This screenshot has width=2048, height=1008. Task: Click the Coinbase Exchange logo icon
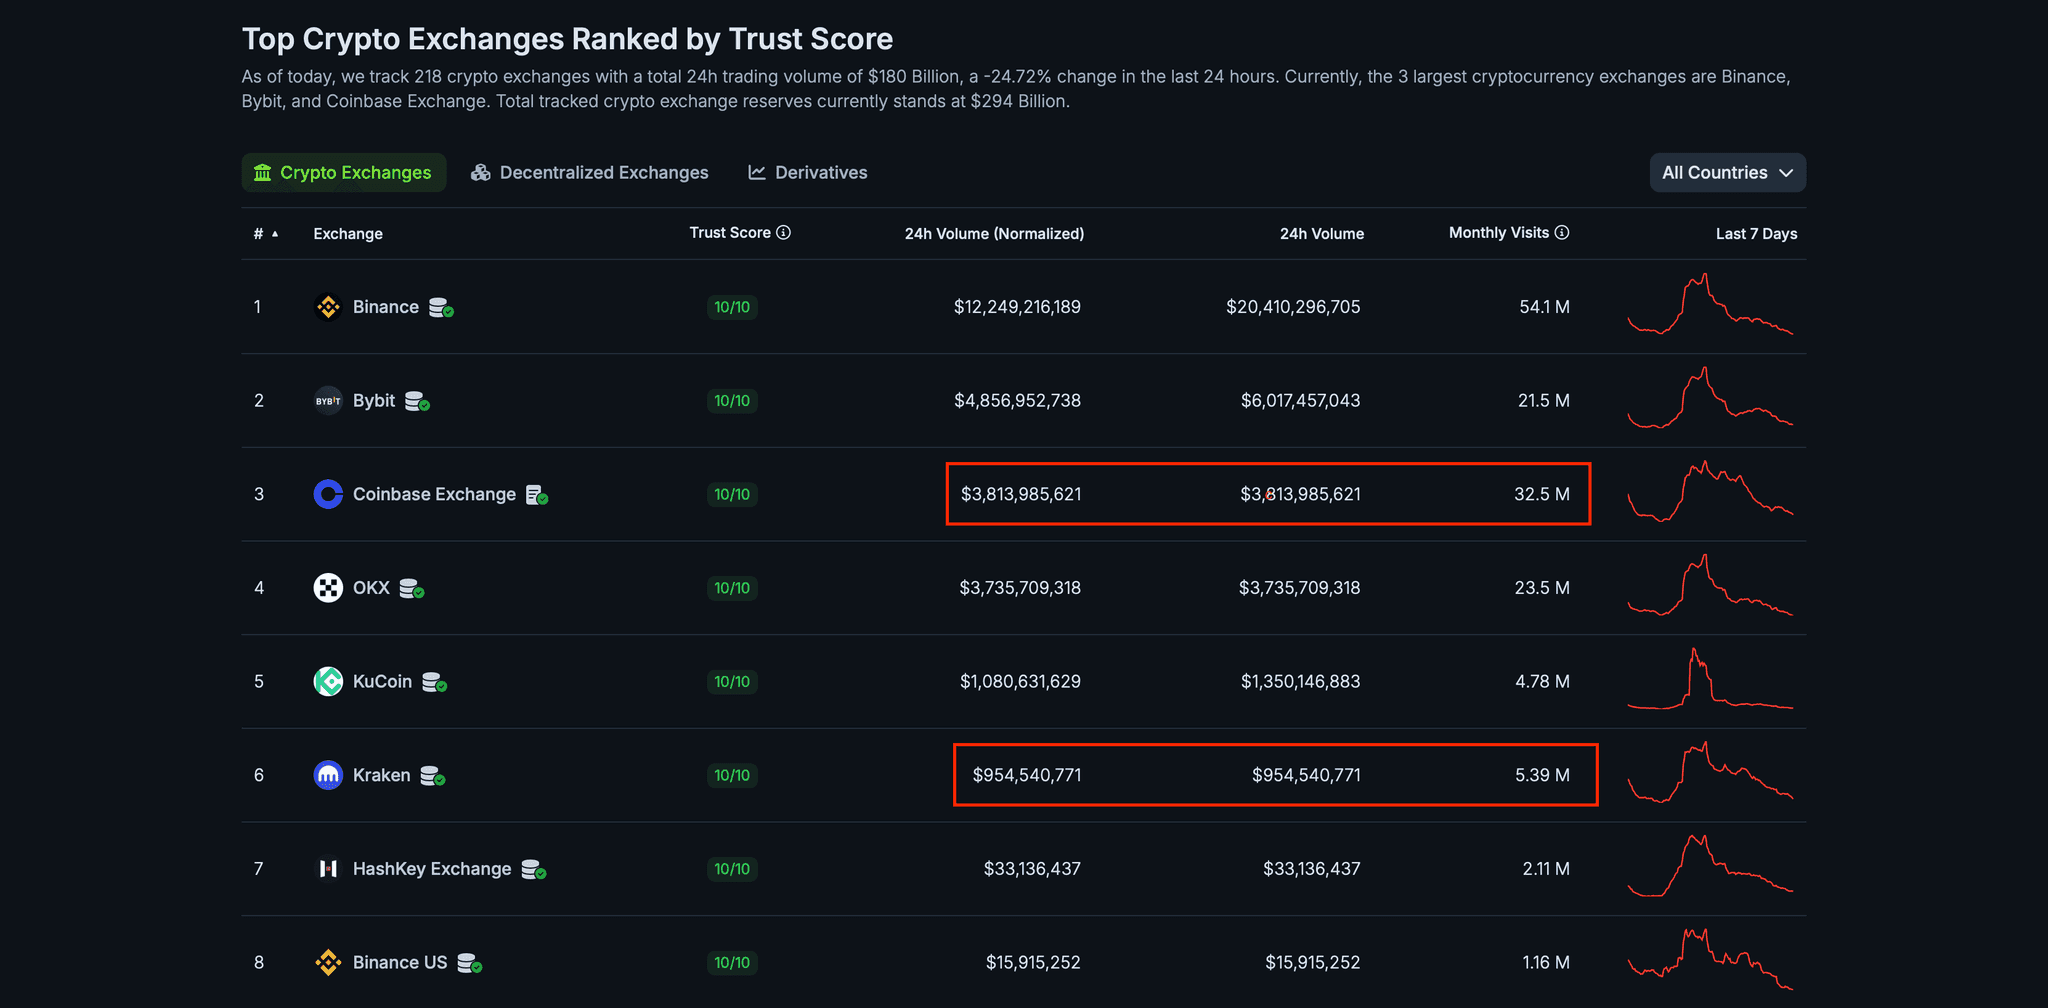328,494
